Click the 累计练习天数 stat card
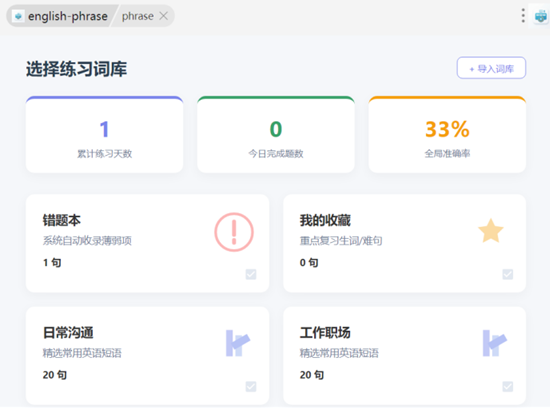 105,135
